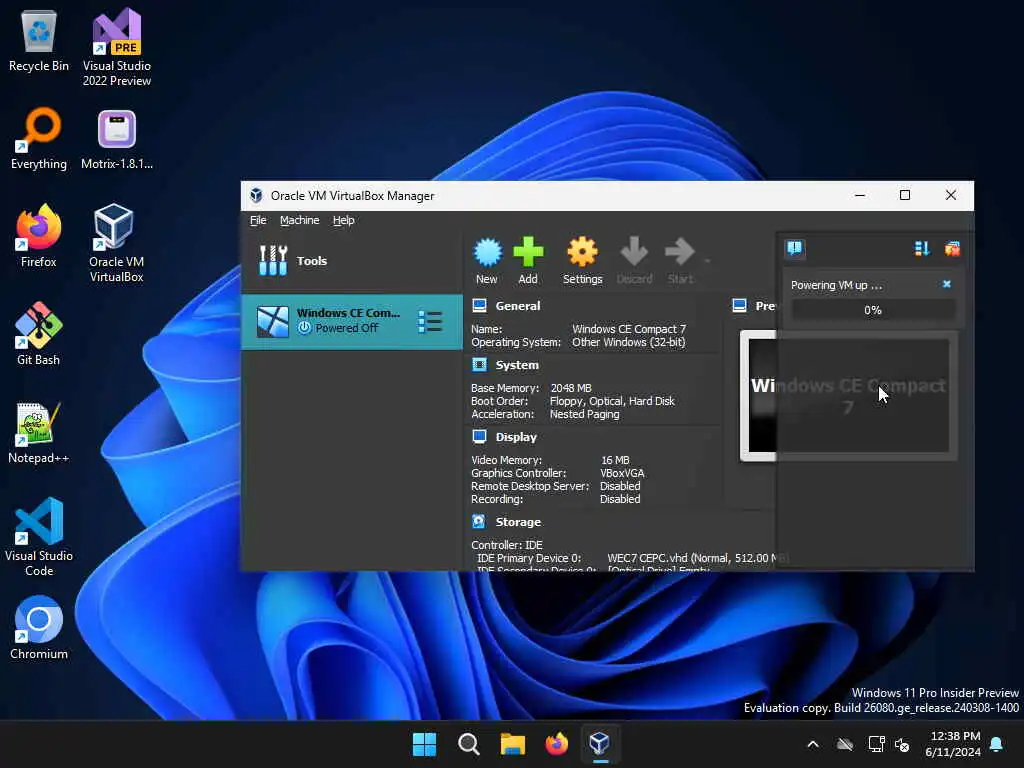Select the Windows CE Com... VM entry

click(x=351, y=321)
